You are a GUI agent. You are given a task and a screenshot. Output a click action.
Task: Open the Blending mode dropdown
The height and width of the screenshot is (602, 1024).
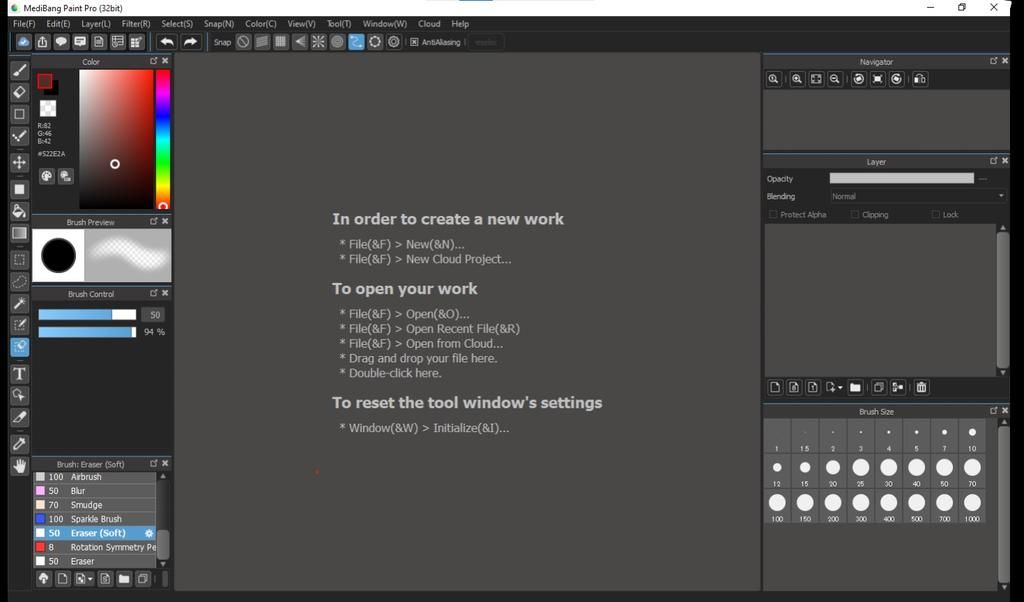point(918,196)
